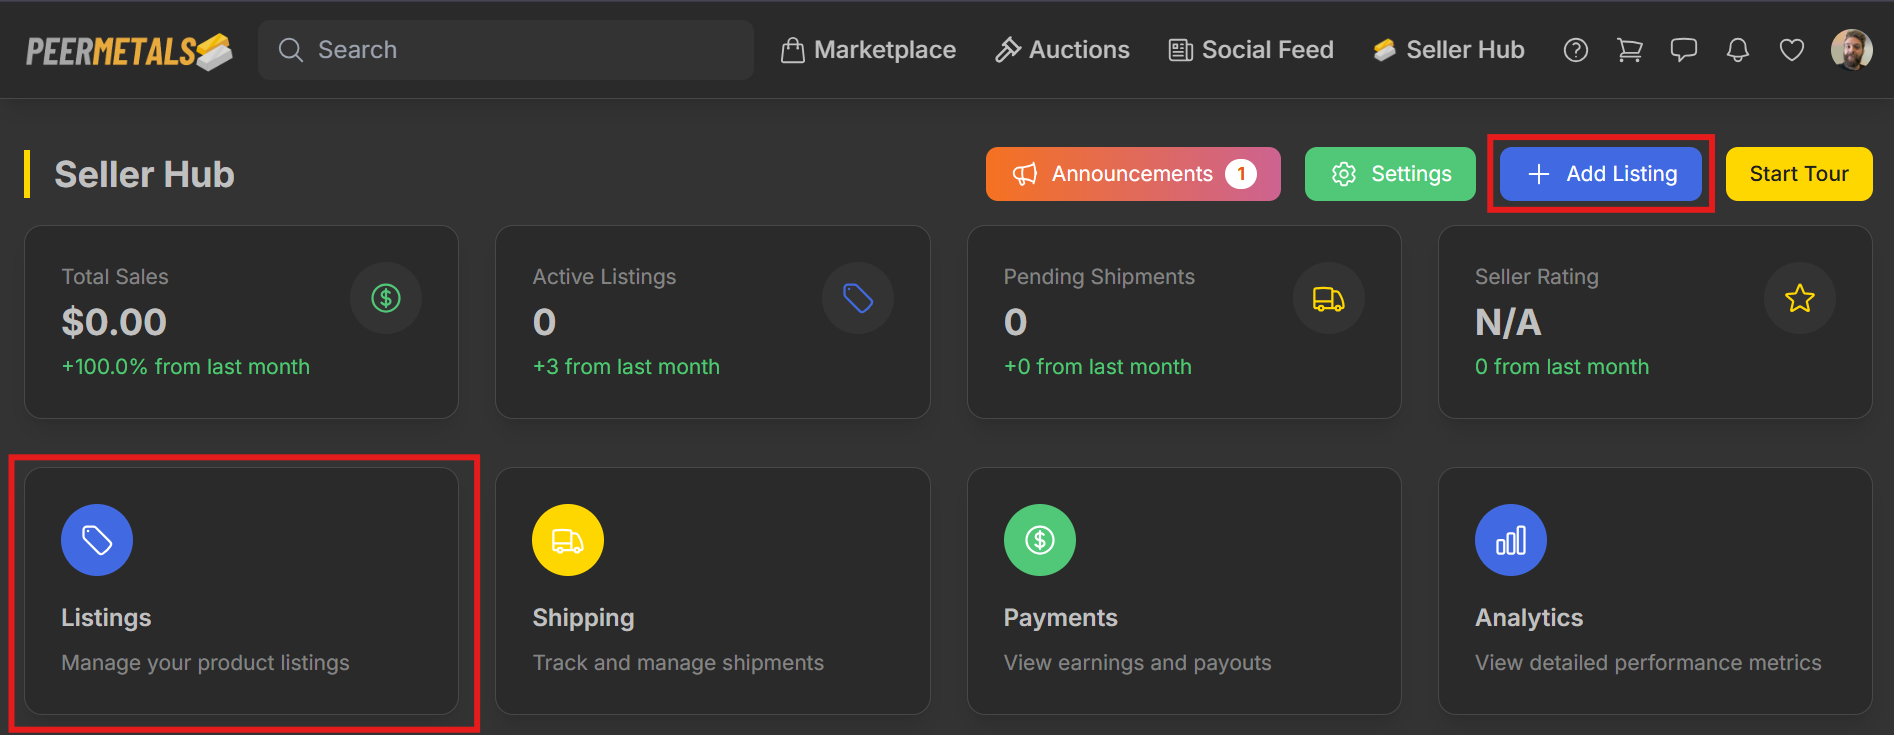Click the Seller Rating star icon
Image resolution: width=1894 pixels, height=735 pixels.
[x=1800, y=298]
